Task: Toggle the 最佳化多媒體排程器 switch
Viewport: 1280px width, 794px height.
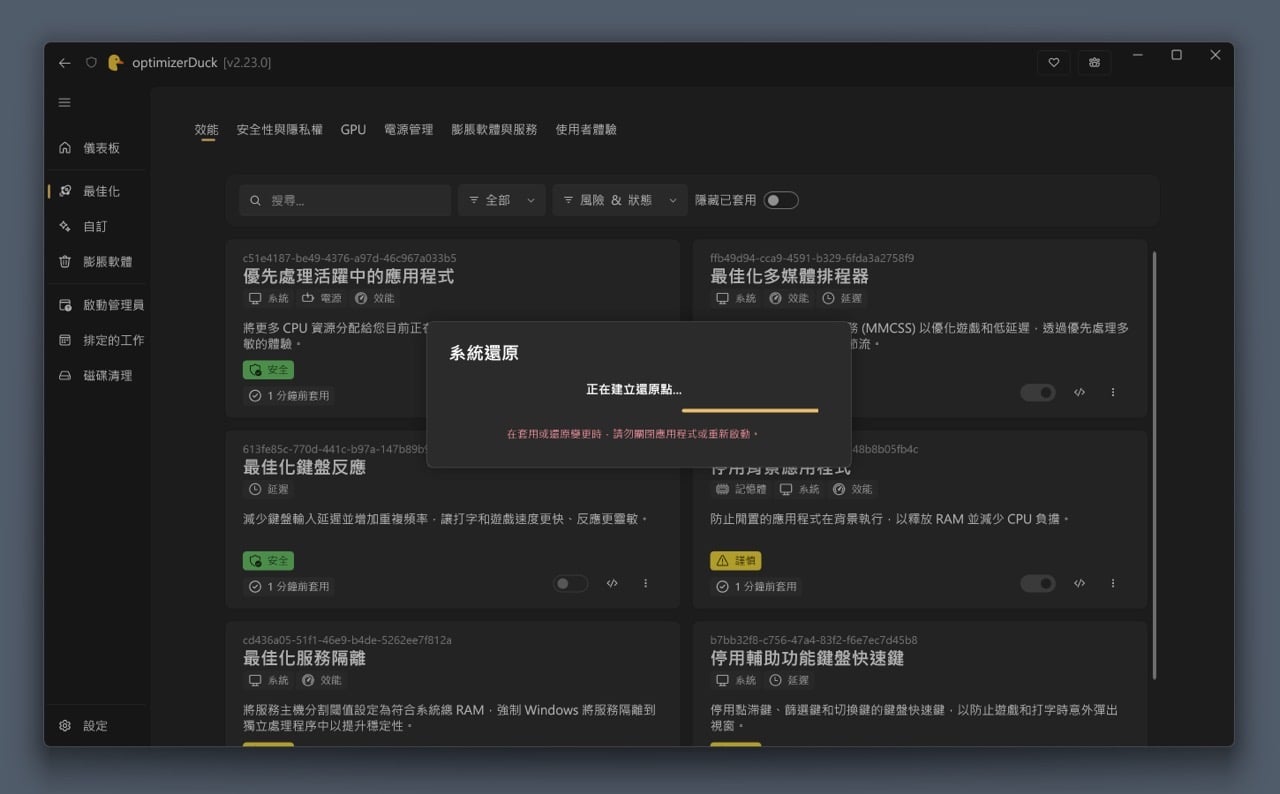Action: pos(1038,393)
